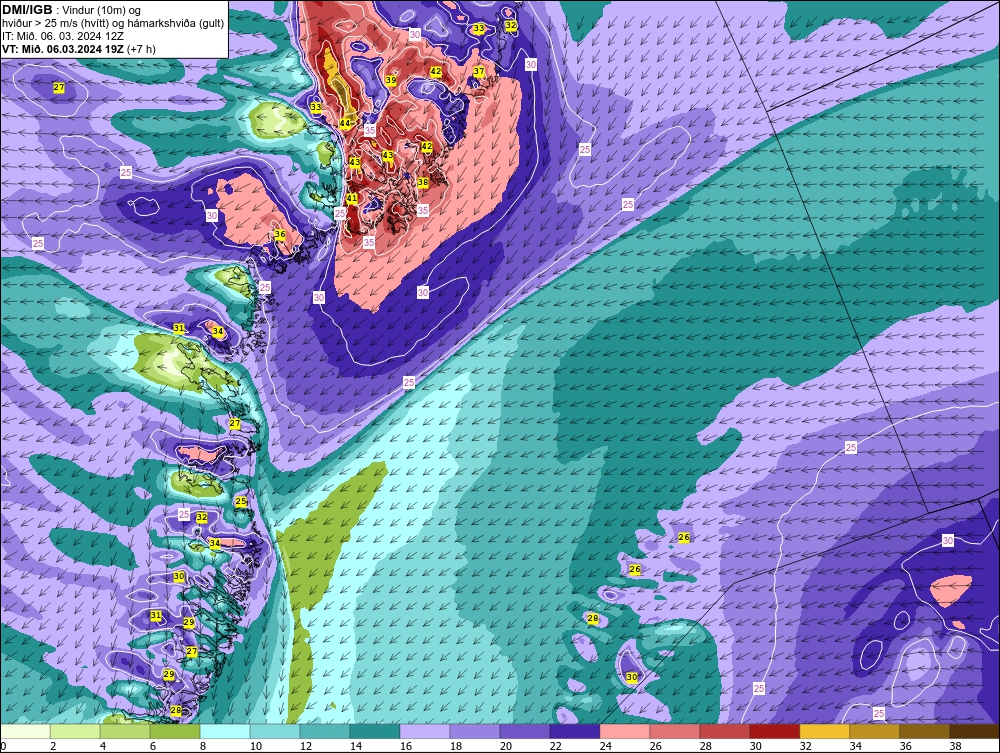Select the dark blue 22–24 legend swatch
This screenshot has width=1000, height=753.
pos(575,731)
